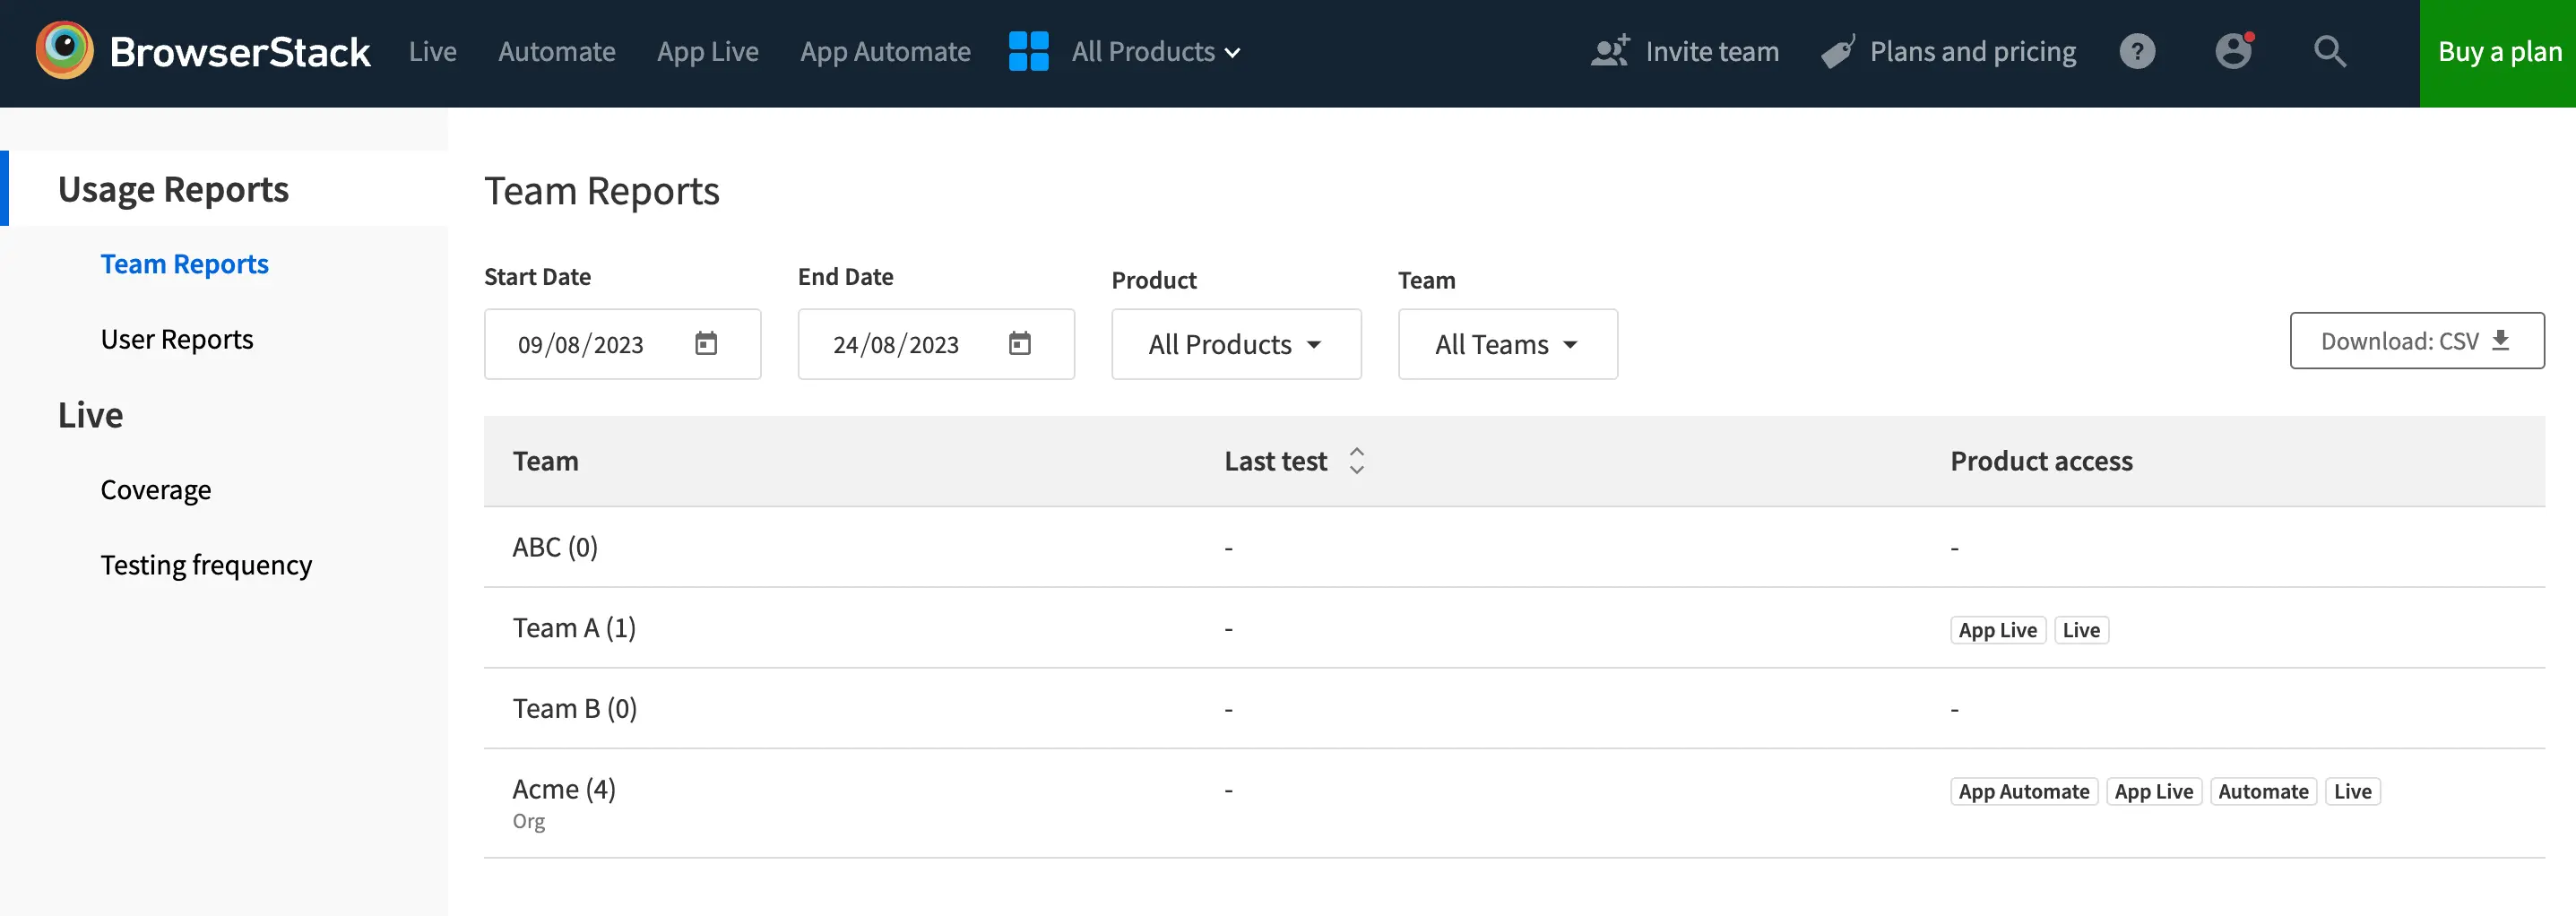Open the End Date calendar picker icon

pyautogui.click(x=1019, y=344)
